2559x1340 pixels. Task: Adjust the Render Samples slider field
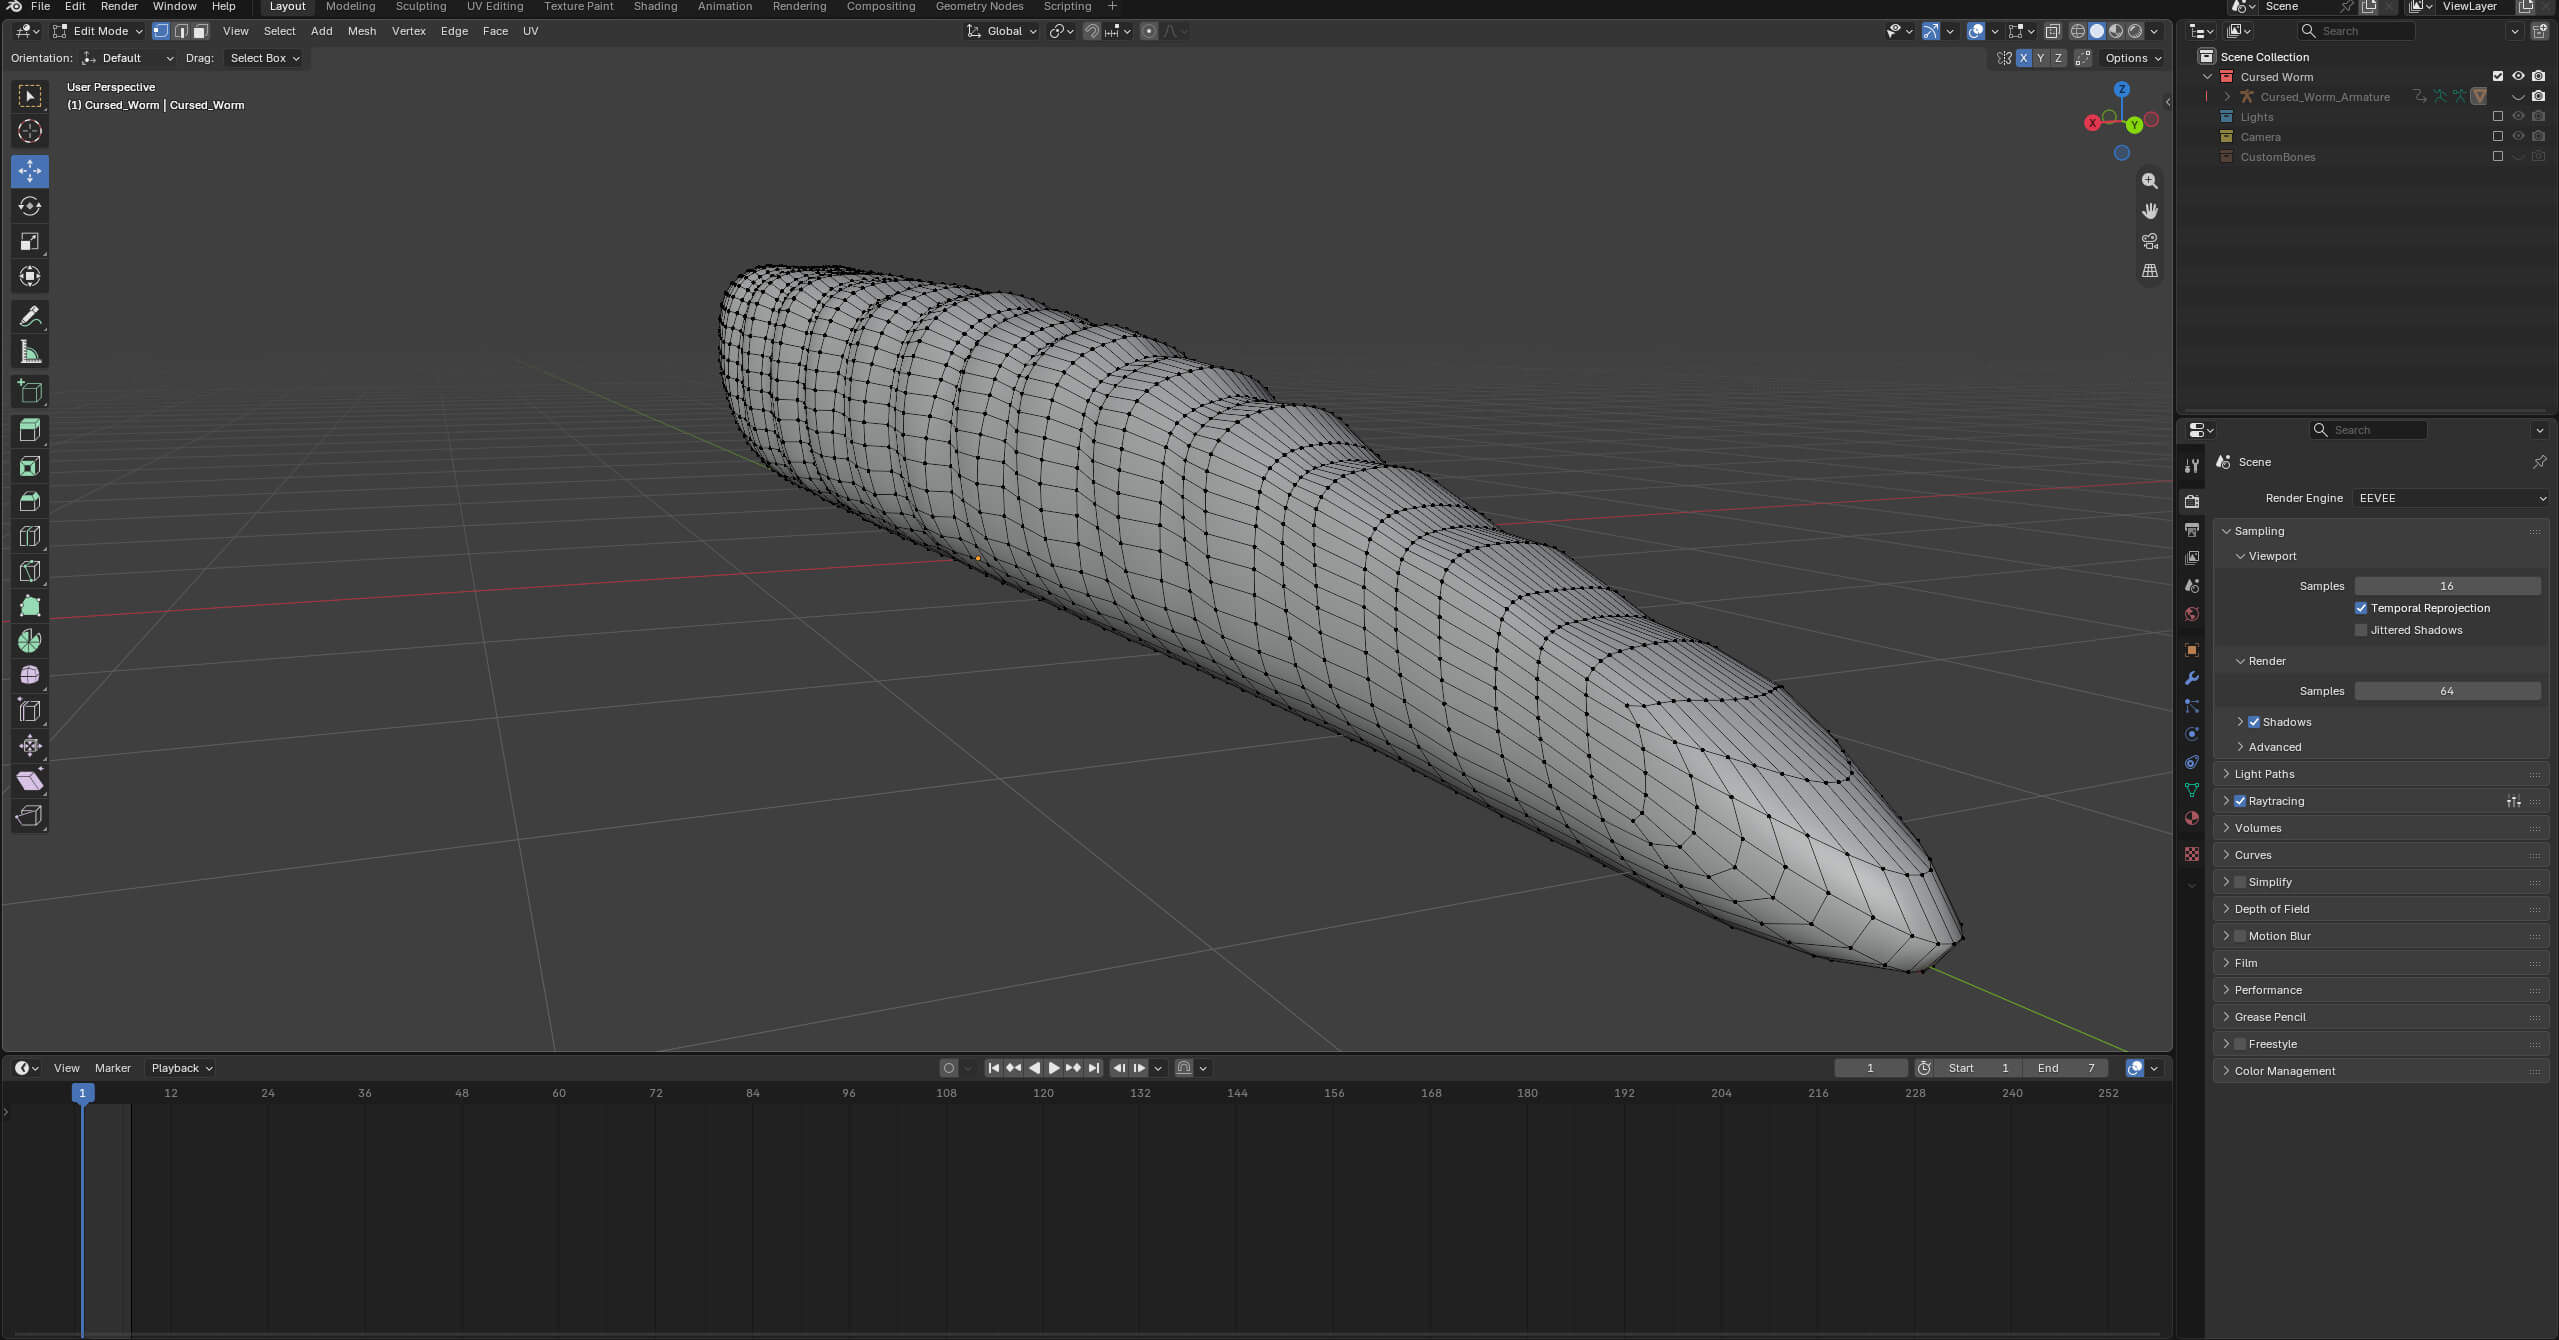point(2447,691)
